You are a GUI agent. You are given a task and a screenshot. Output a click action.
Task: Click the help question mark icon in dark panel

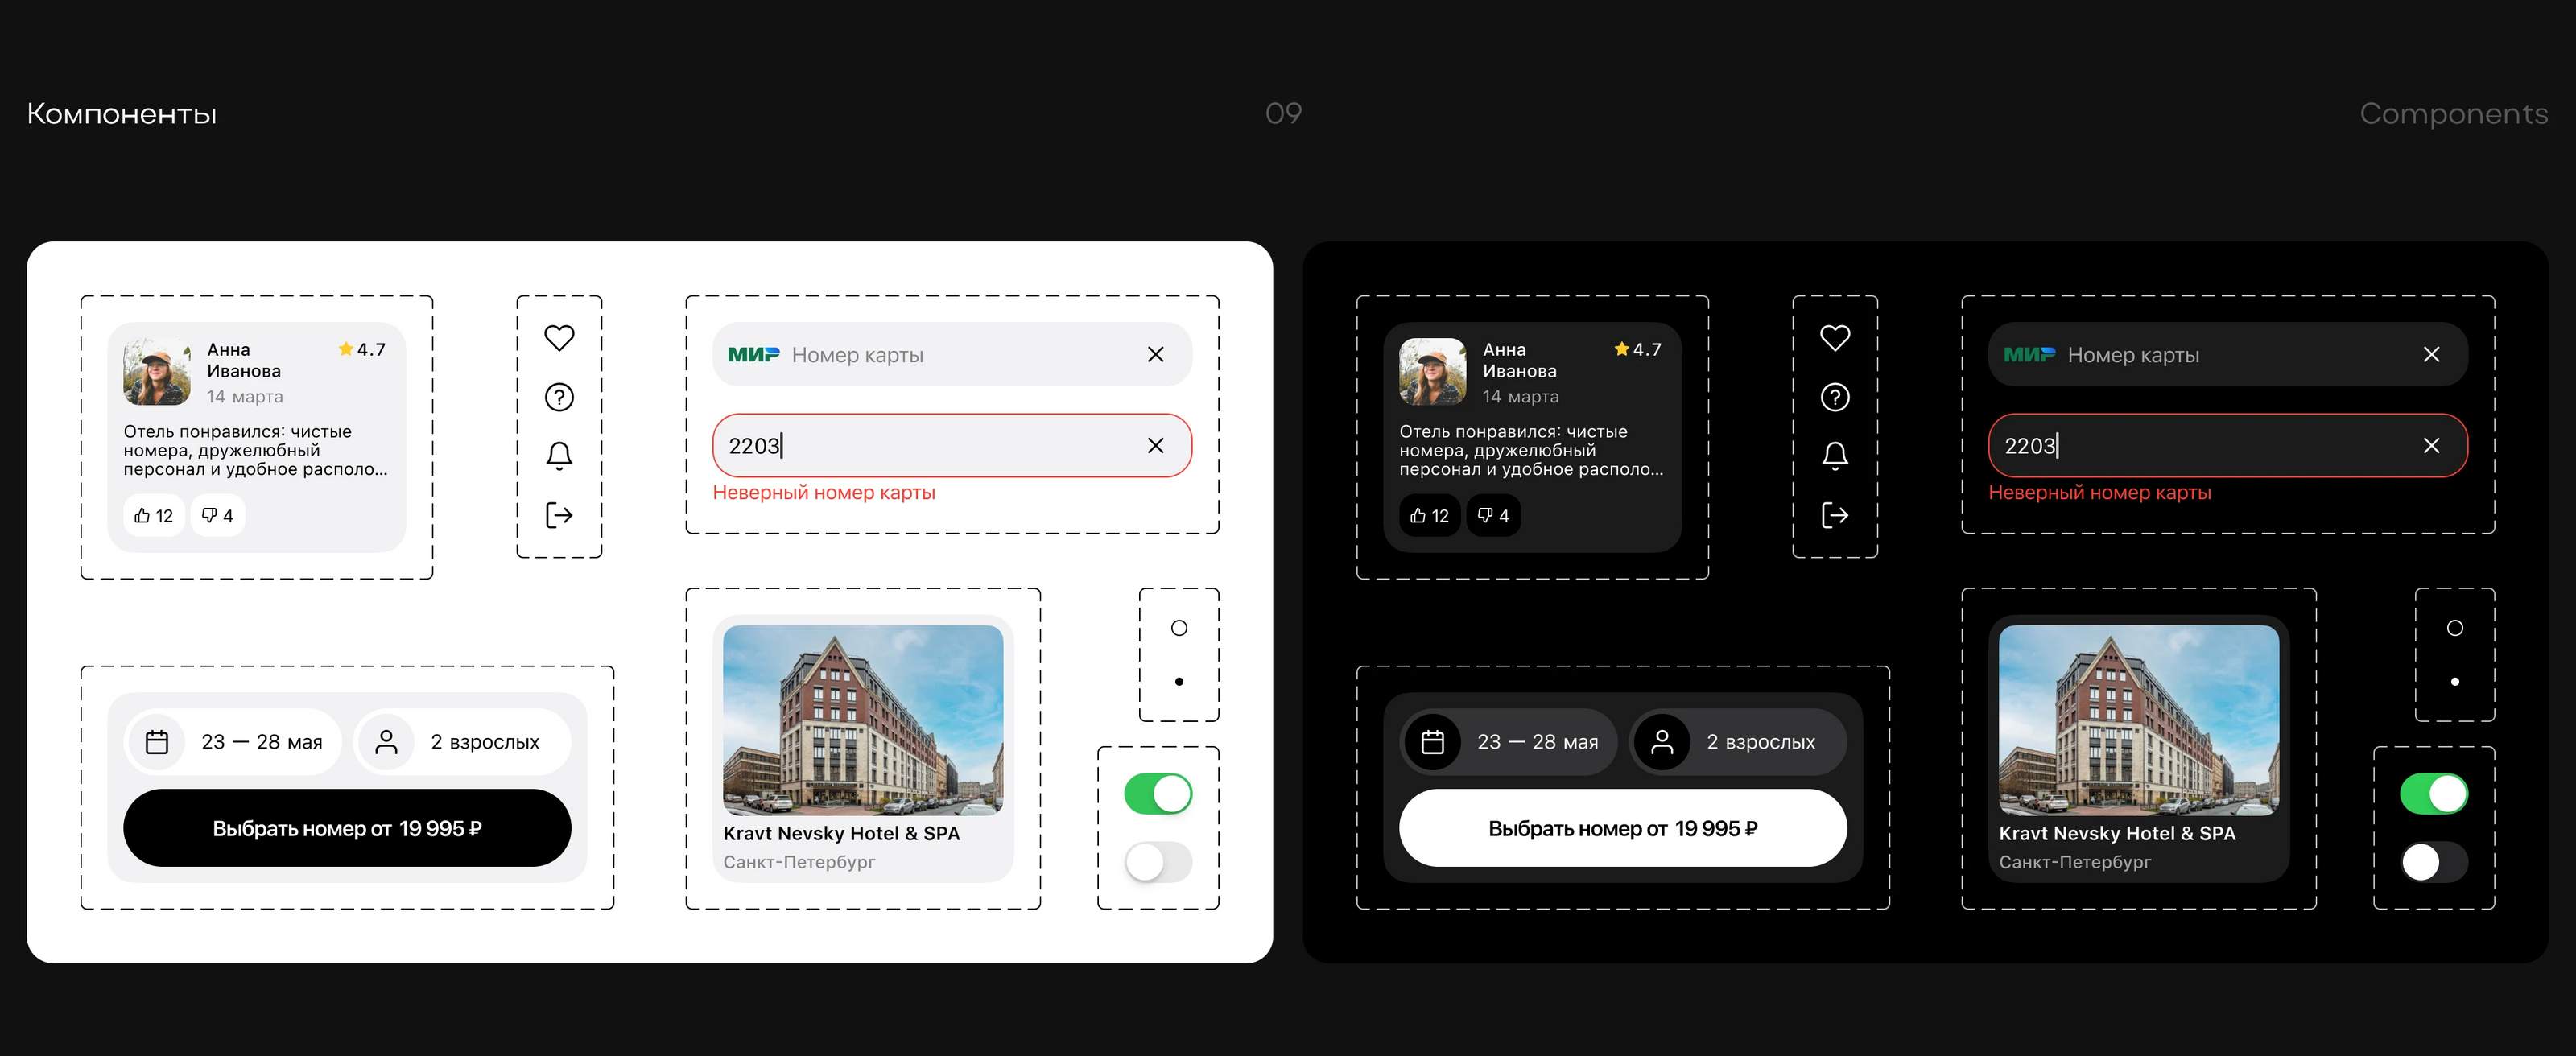tap(1834, 397)
